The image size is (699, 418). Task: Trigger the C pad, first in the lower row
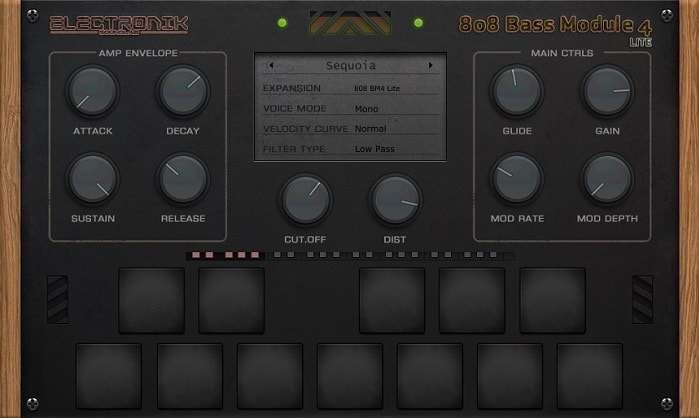coord(109,376)
